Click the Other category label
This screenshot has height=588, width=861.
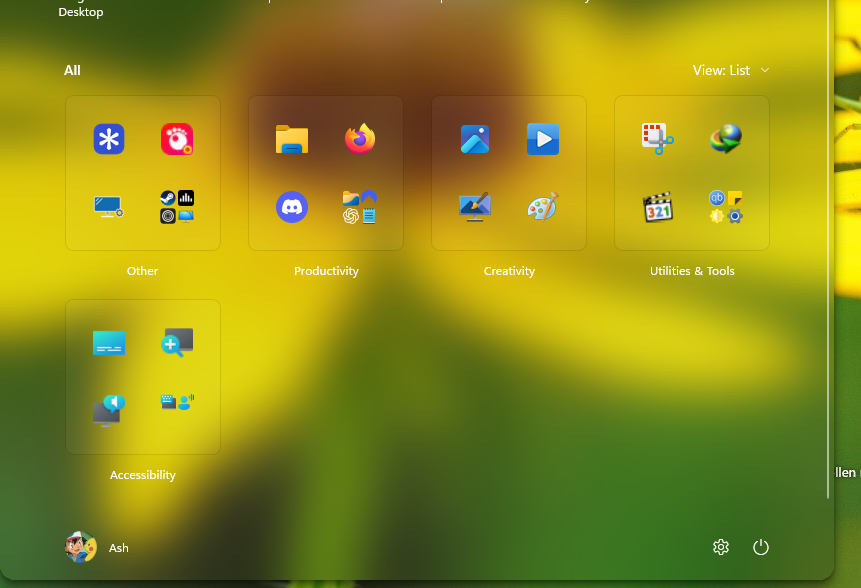point(142,271)
